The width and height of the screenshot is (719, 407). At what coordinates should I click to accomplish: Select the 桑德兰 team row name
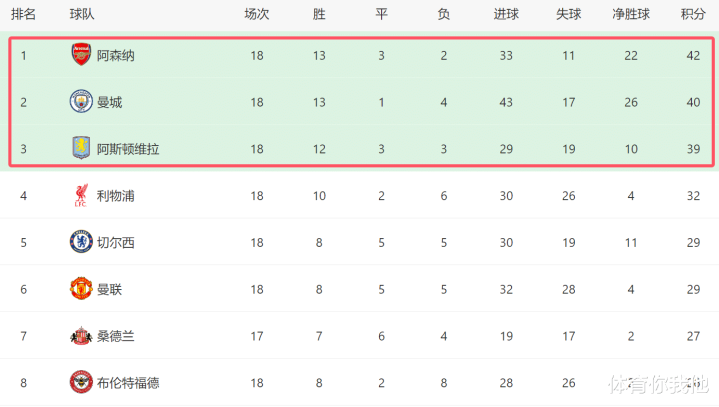pyautogui.click(x=116, y=336)
